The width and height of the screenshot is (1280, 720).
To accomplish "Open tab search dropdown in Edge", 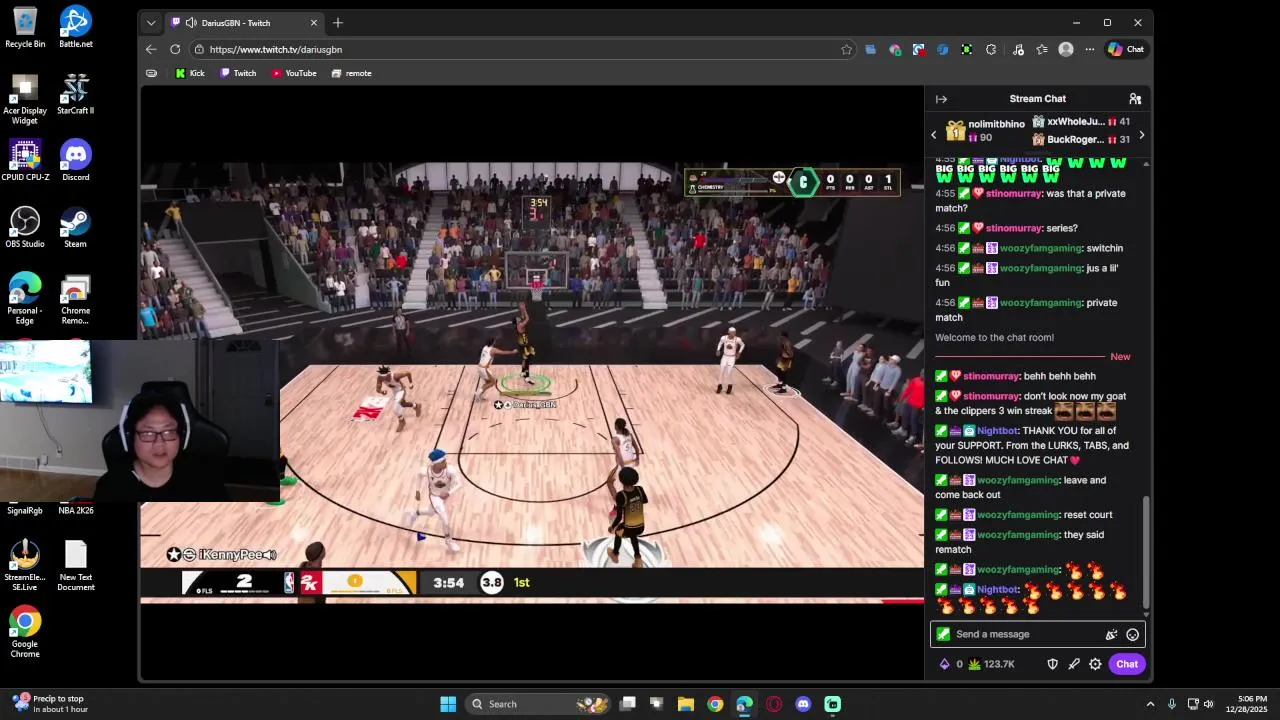I will (x=151, y=22).
